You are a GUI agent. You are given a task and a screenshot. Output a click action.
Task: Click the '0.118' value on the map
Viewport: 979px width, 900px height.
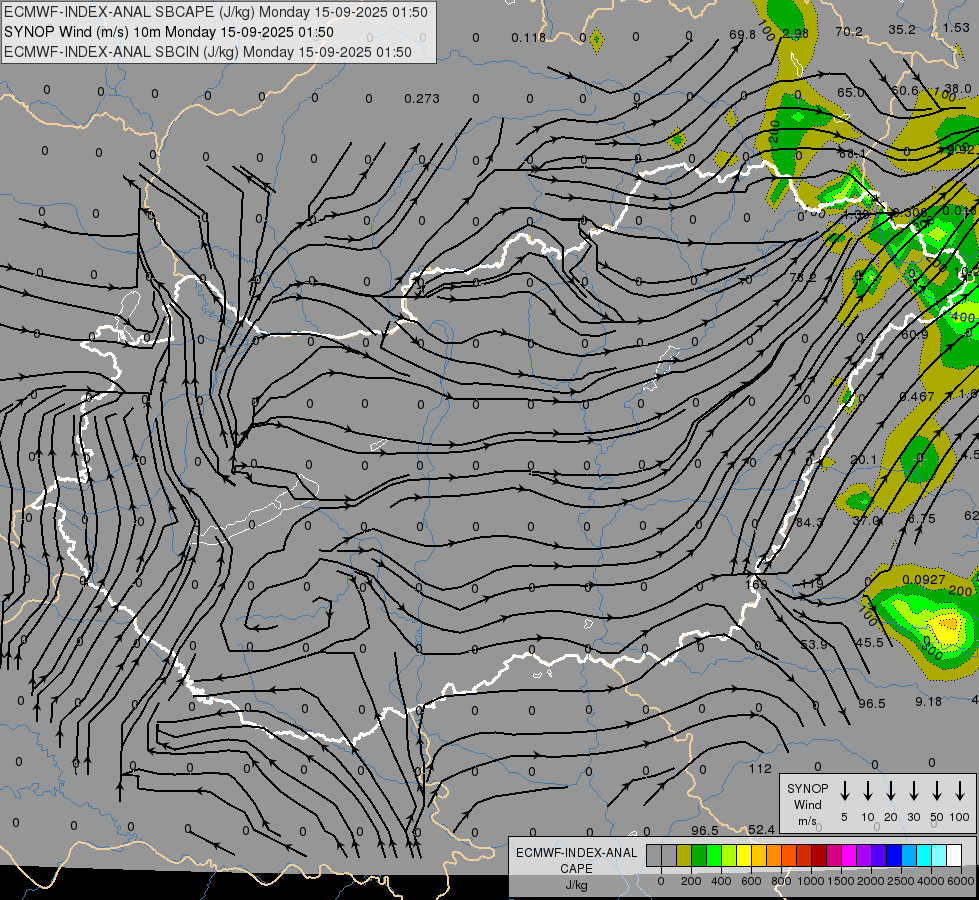528,38
